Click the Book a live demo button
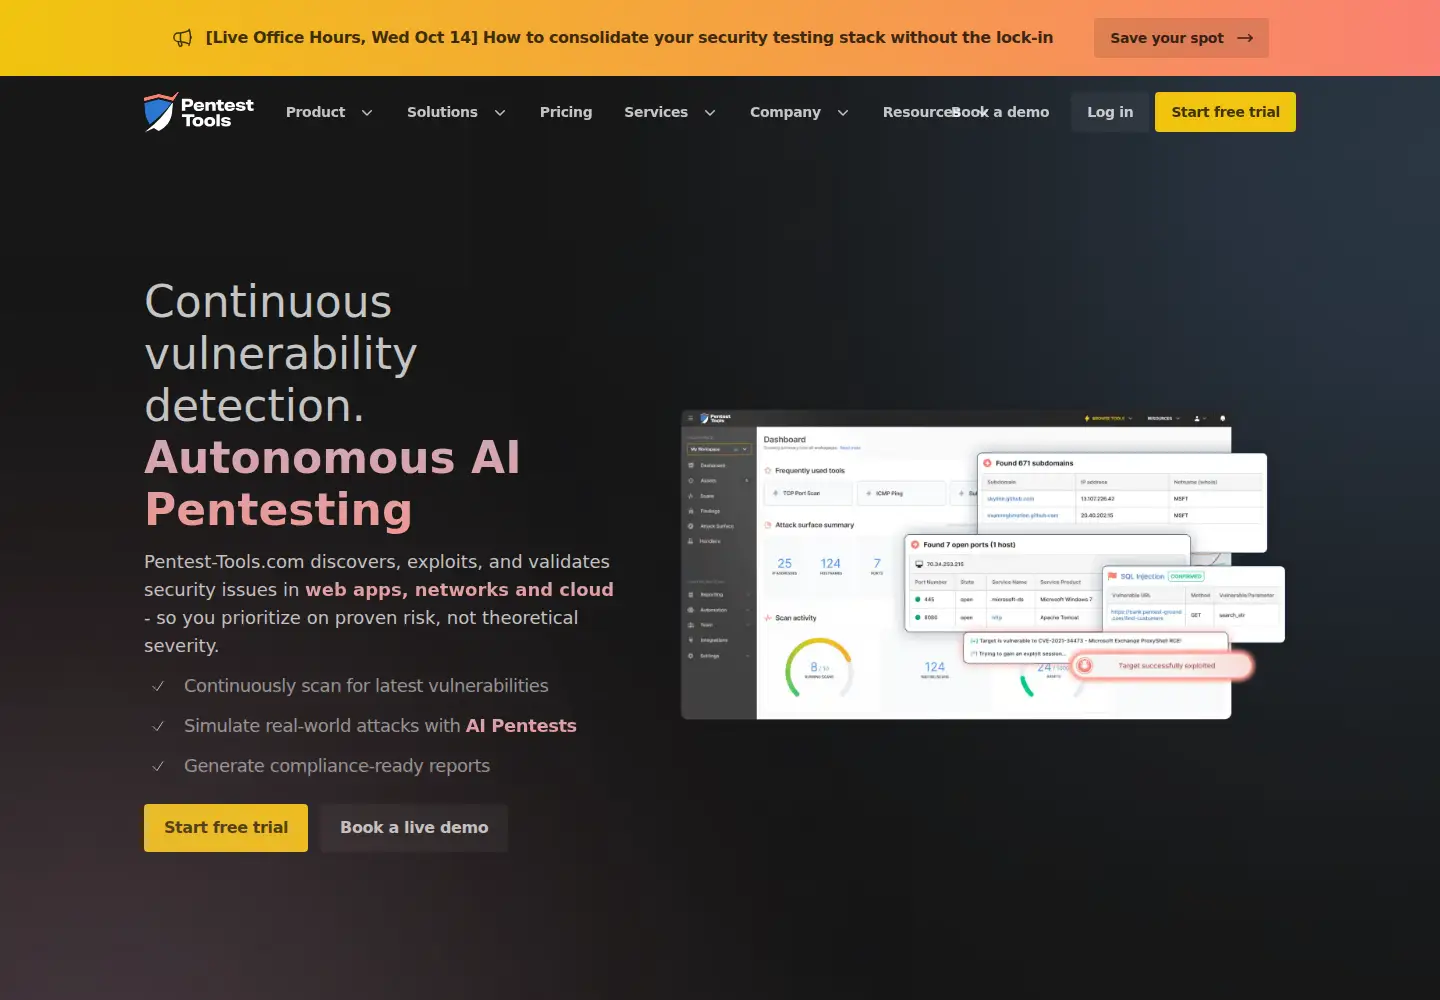1440x1000 pixels. tap(414, 828)
